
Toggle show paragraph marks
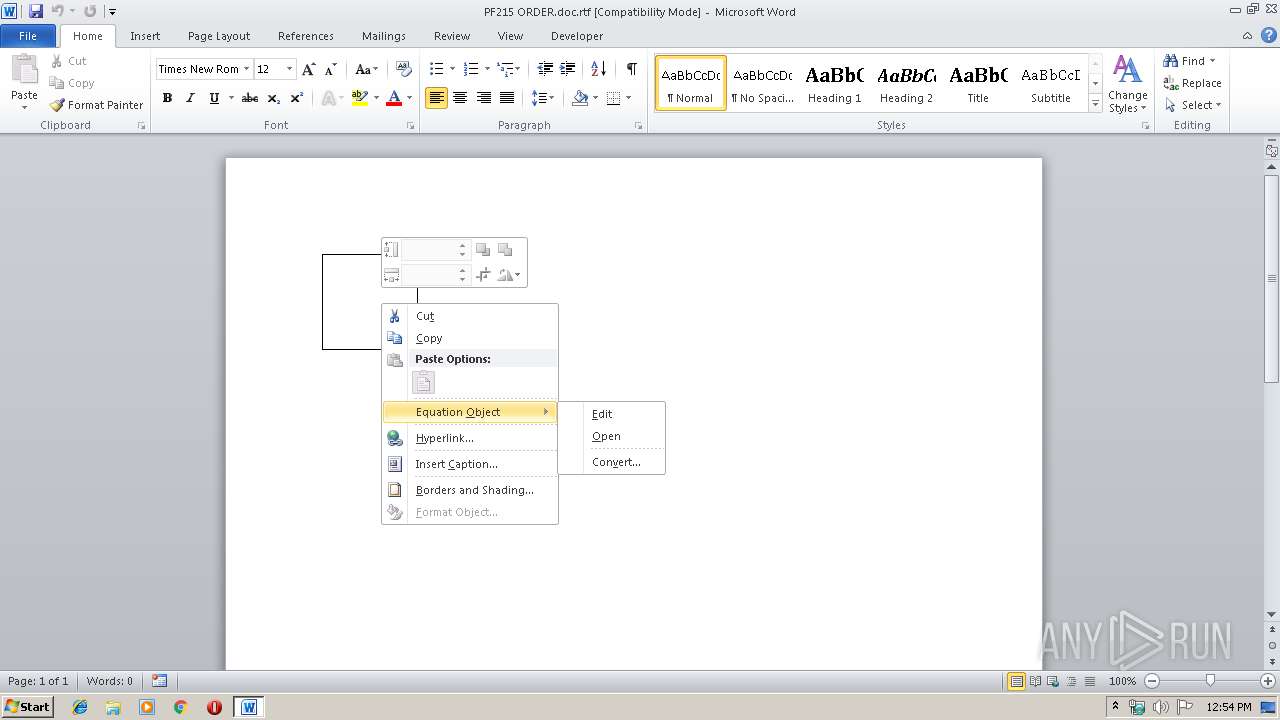[x=631, y=69]
